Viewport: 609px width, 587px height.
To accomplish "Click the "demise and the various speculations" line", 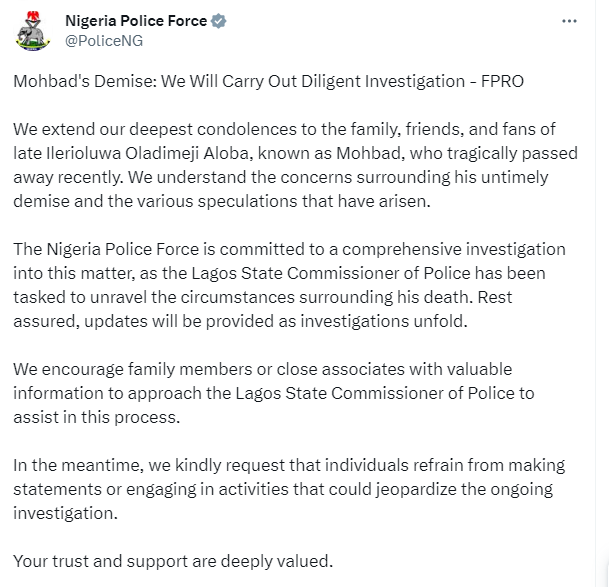I will click(222, 201).
